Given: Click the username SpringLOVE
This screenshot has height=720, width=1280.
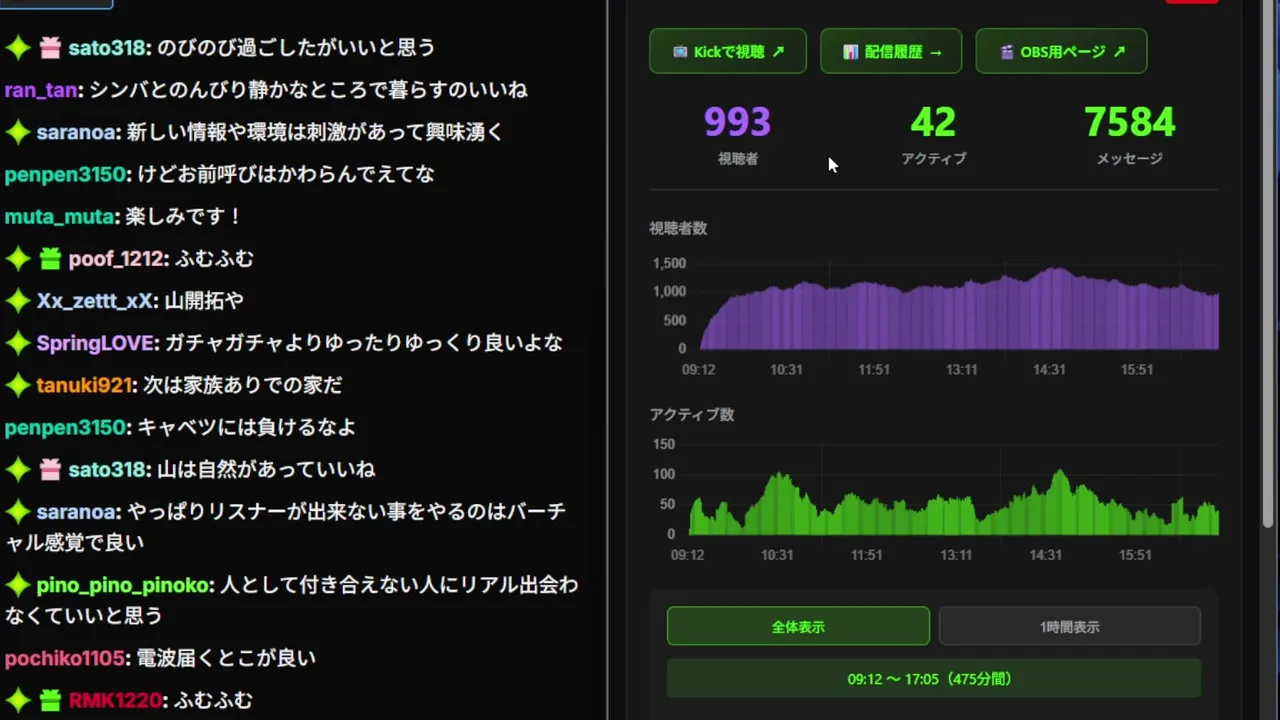Looking at the screenshot, I should (96, 343).
